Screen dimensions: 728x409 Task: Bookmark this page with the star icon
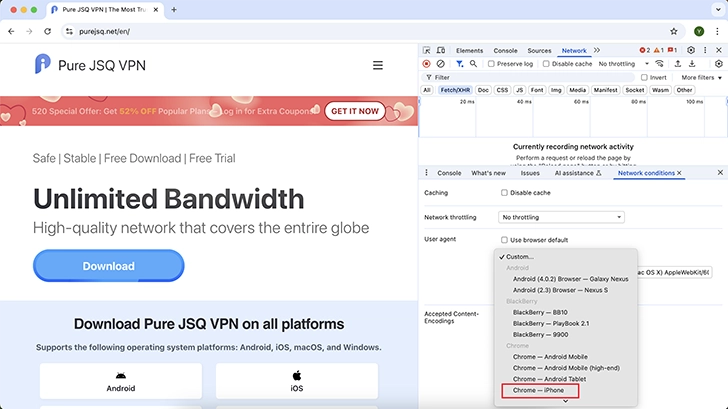(674, 32)
